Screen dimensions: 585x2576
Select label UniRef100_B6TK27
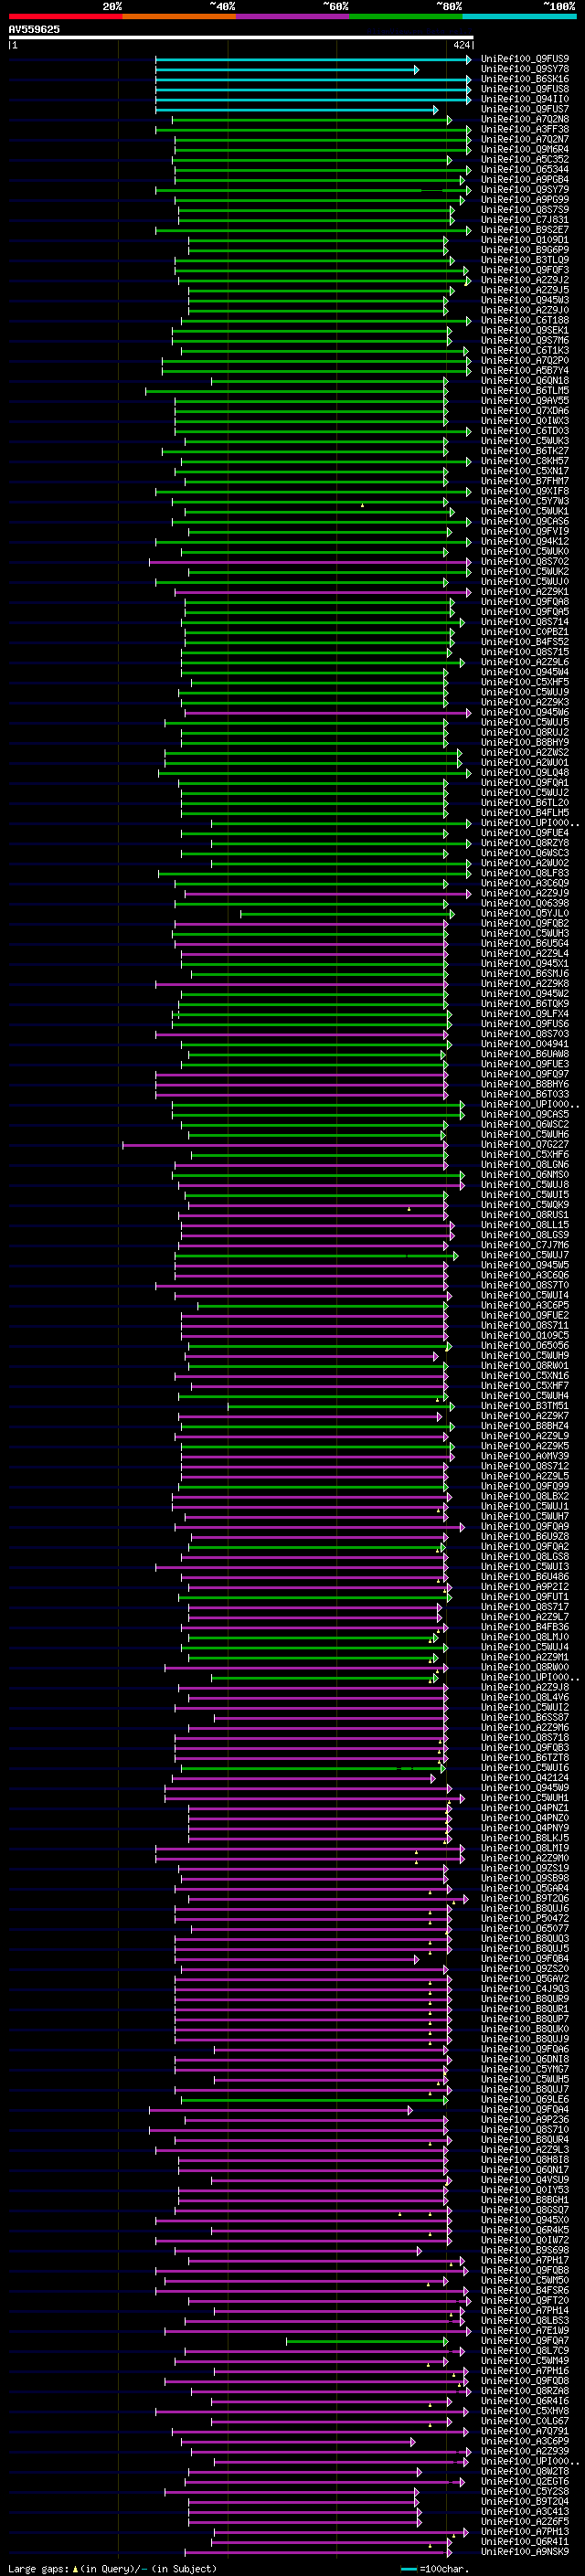click(525, 451)
